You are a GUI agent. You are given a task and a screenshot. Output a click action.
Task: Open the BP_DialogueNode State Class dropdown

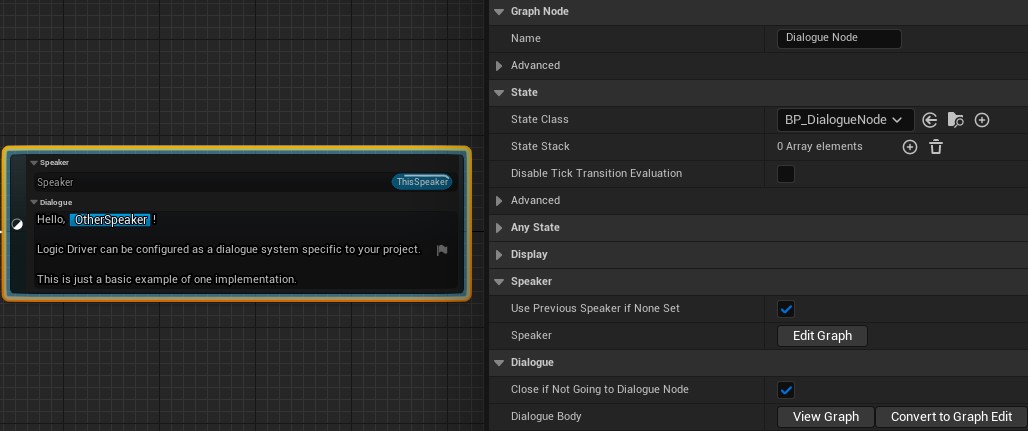pyautogui.click(x=845, y=120)
